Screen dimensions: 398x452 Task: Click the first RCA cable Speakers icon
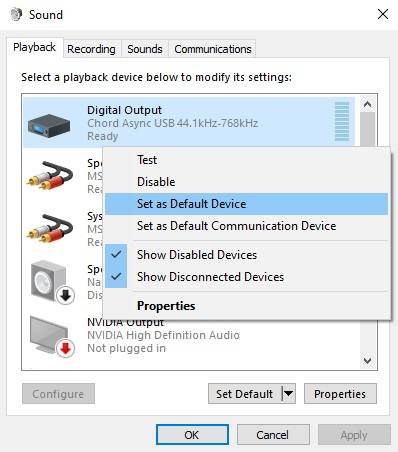(x=50, y=175)
